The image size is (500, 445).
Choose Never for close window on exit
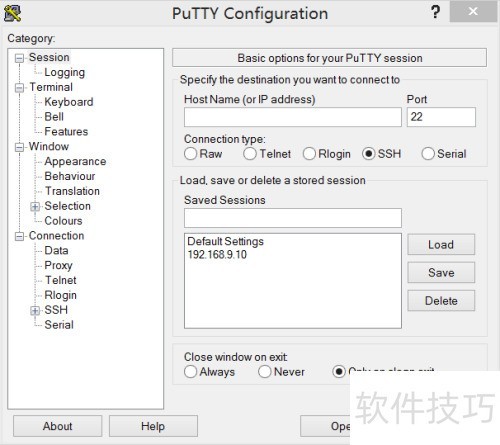point(265,372)
